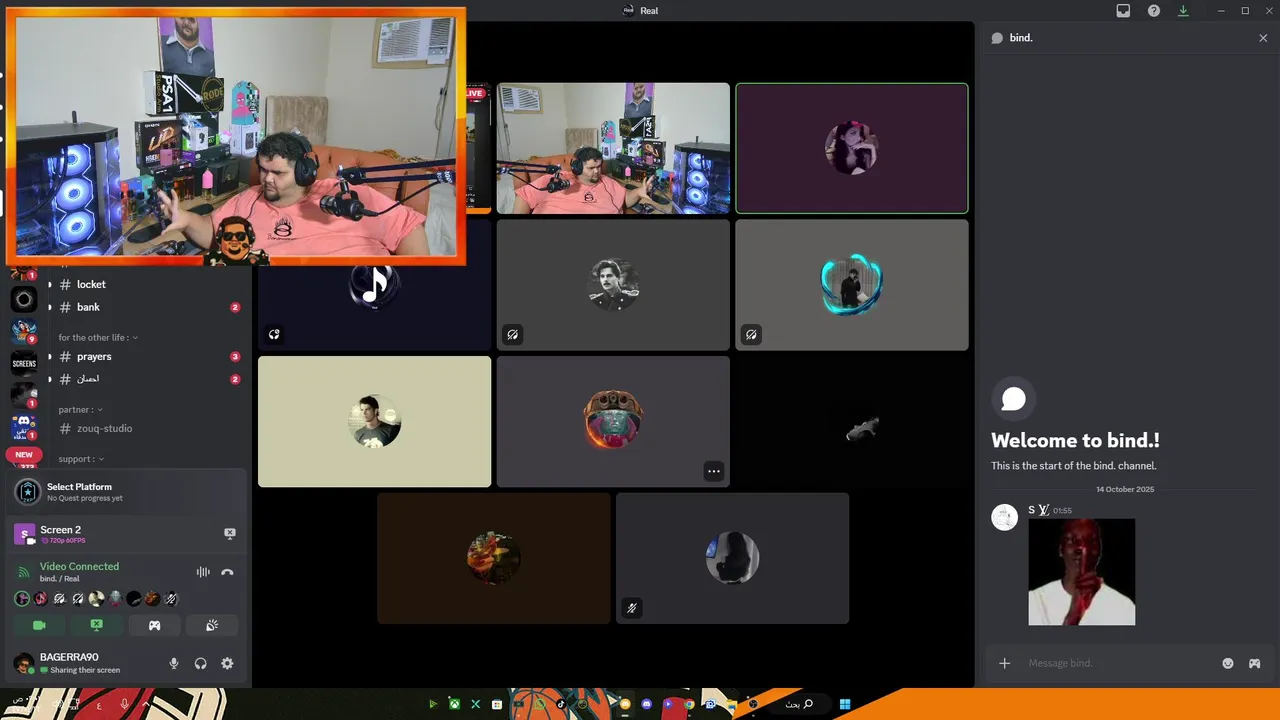The width and height of the screenshot is (1280, 720).
Task: Click the NEW unread mentions pill
Action: click(24, 454)
